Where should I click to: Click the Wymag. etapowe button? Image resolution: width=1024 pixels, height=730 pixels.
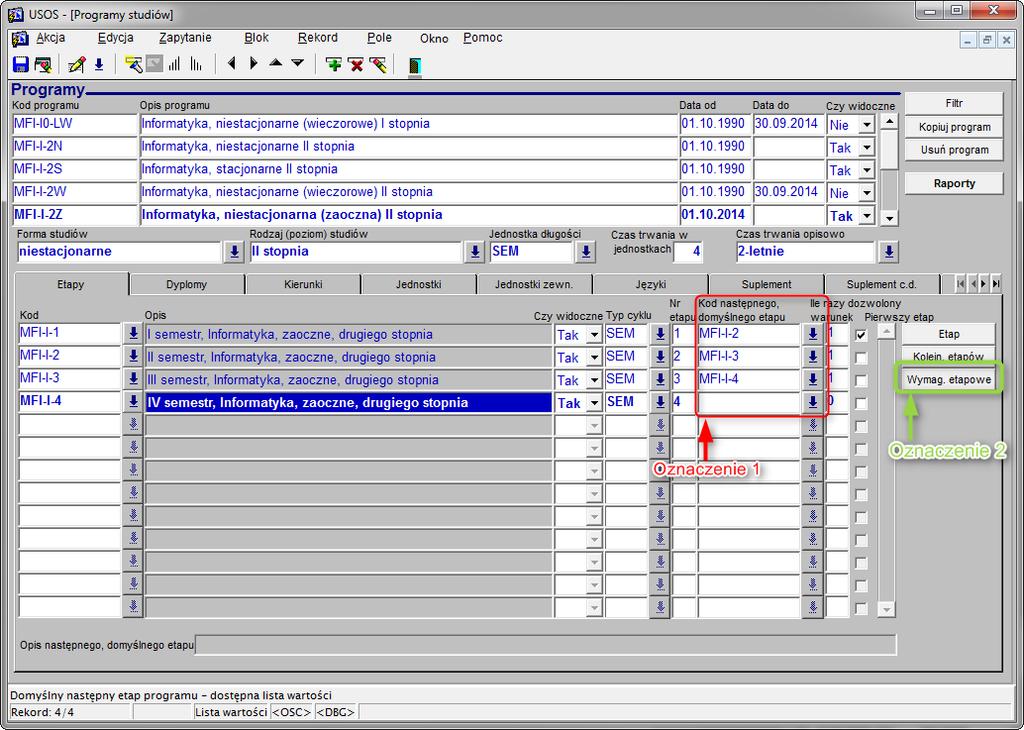point(948,379)
